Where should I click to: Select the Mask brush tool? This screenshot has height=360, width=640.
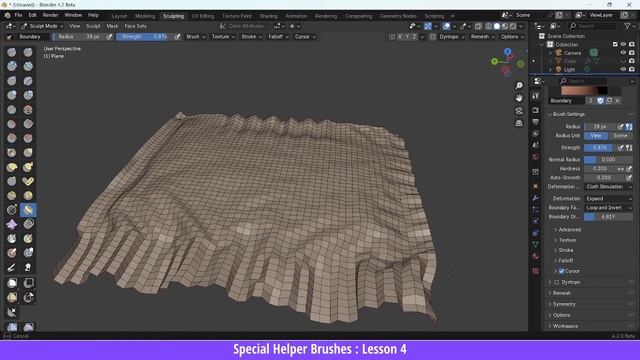11,238
